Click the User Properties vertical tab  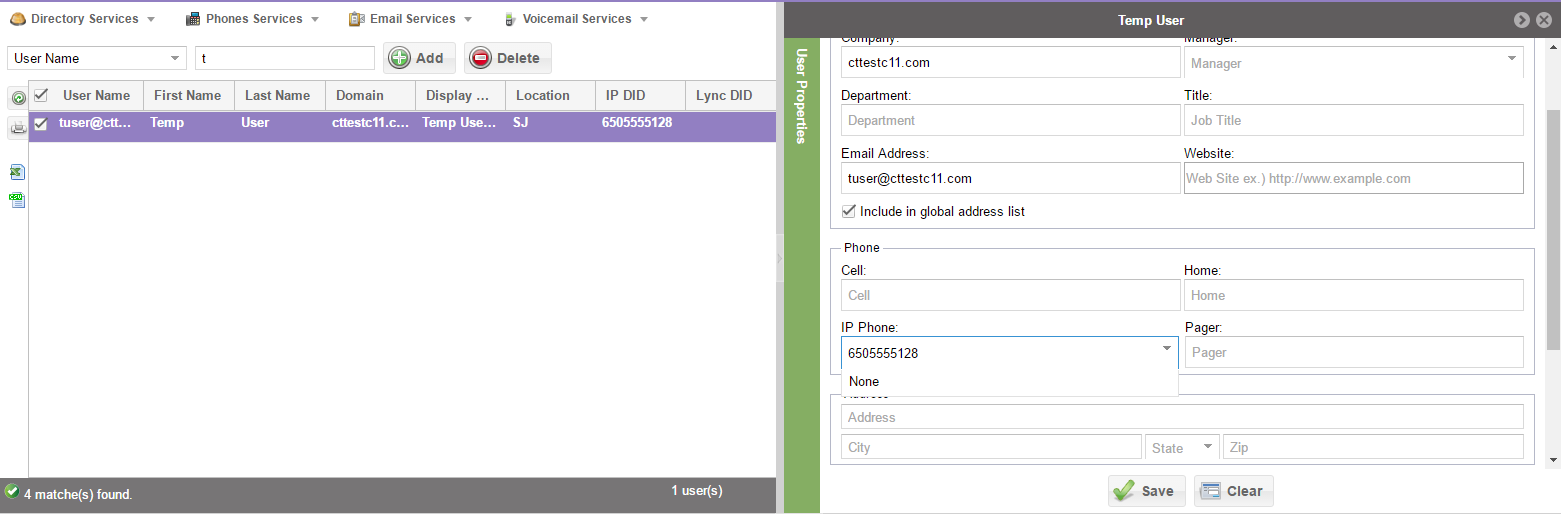point(801,95)
